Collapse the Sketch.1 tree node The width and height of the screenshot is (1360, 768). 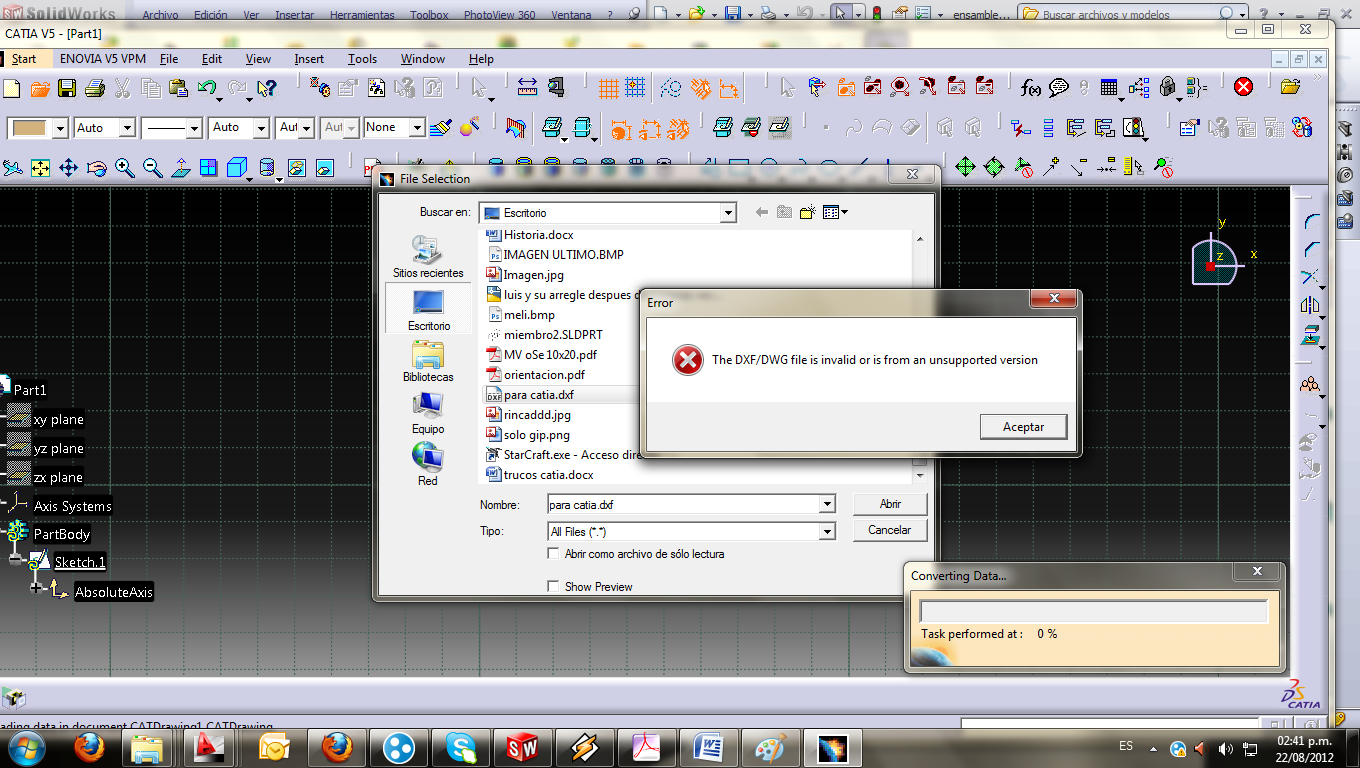click(16, 562)
